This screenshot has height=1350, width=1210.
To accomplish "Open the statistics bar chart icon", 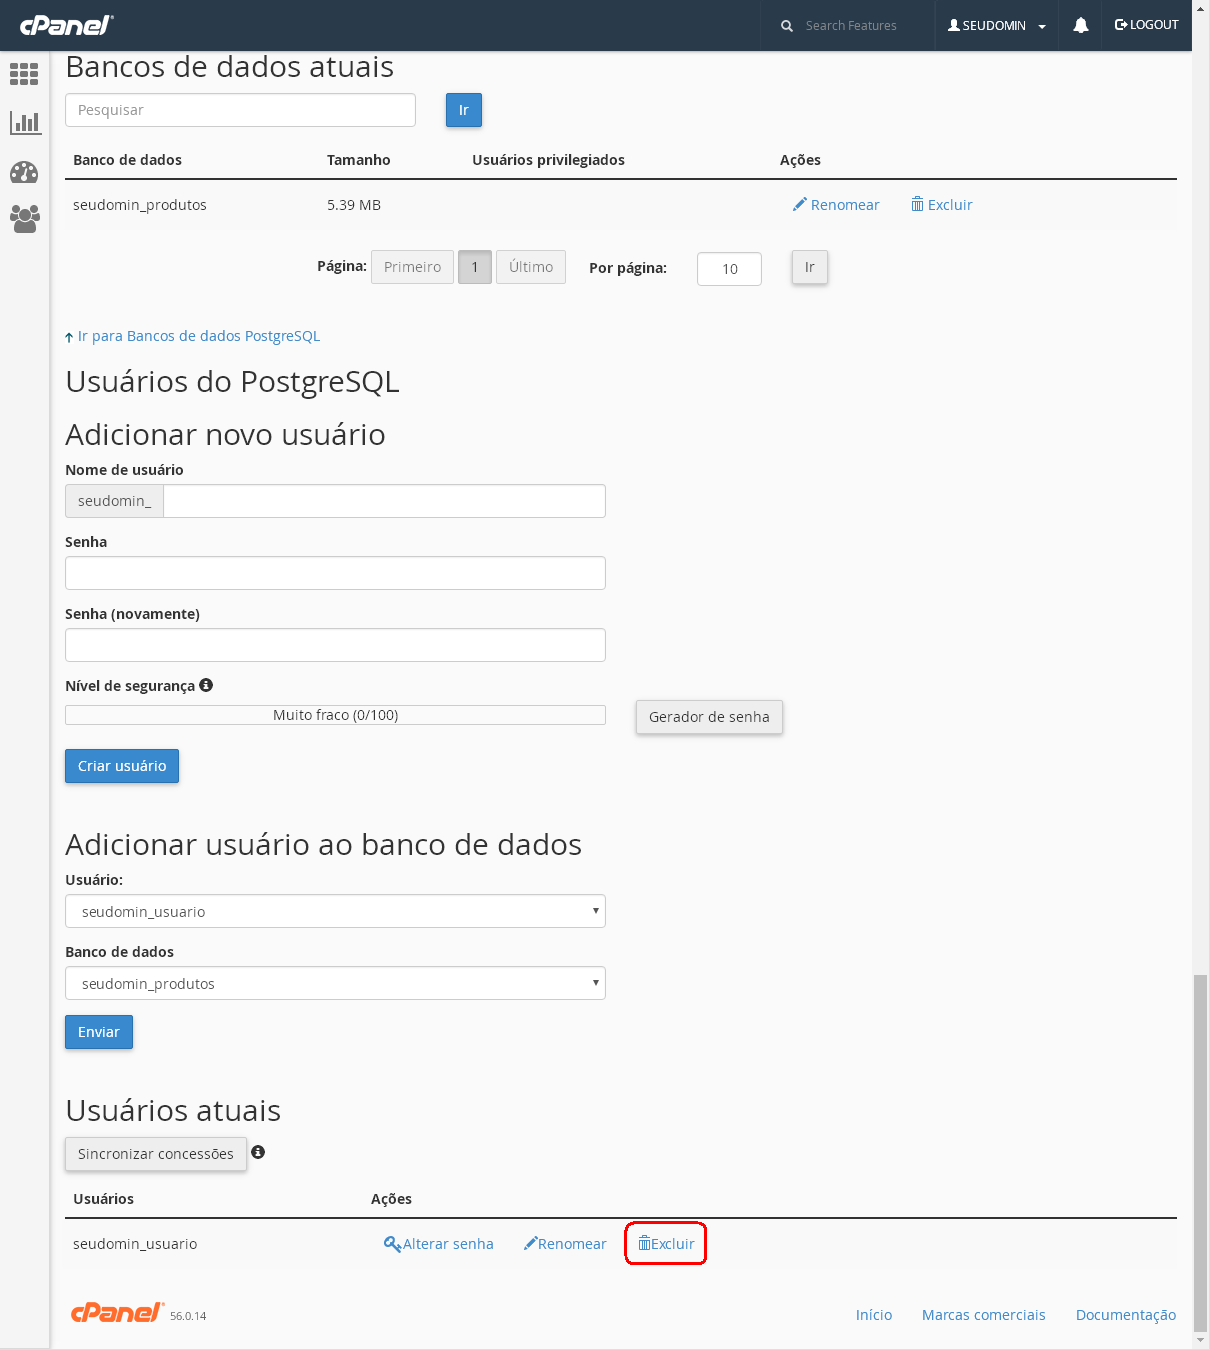I will [x=24, y=123].
